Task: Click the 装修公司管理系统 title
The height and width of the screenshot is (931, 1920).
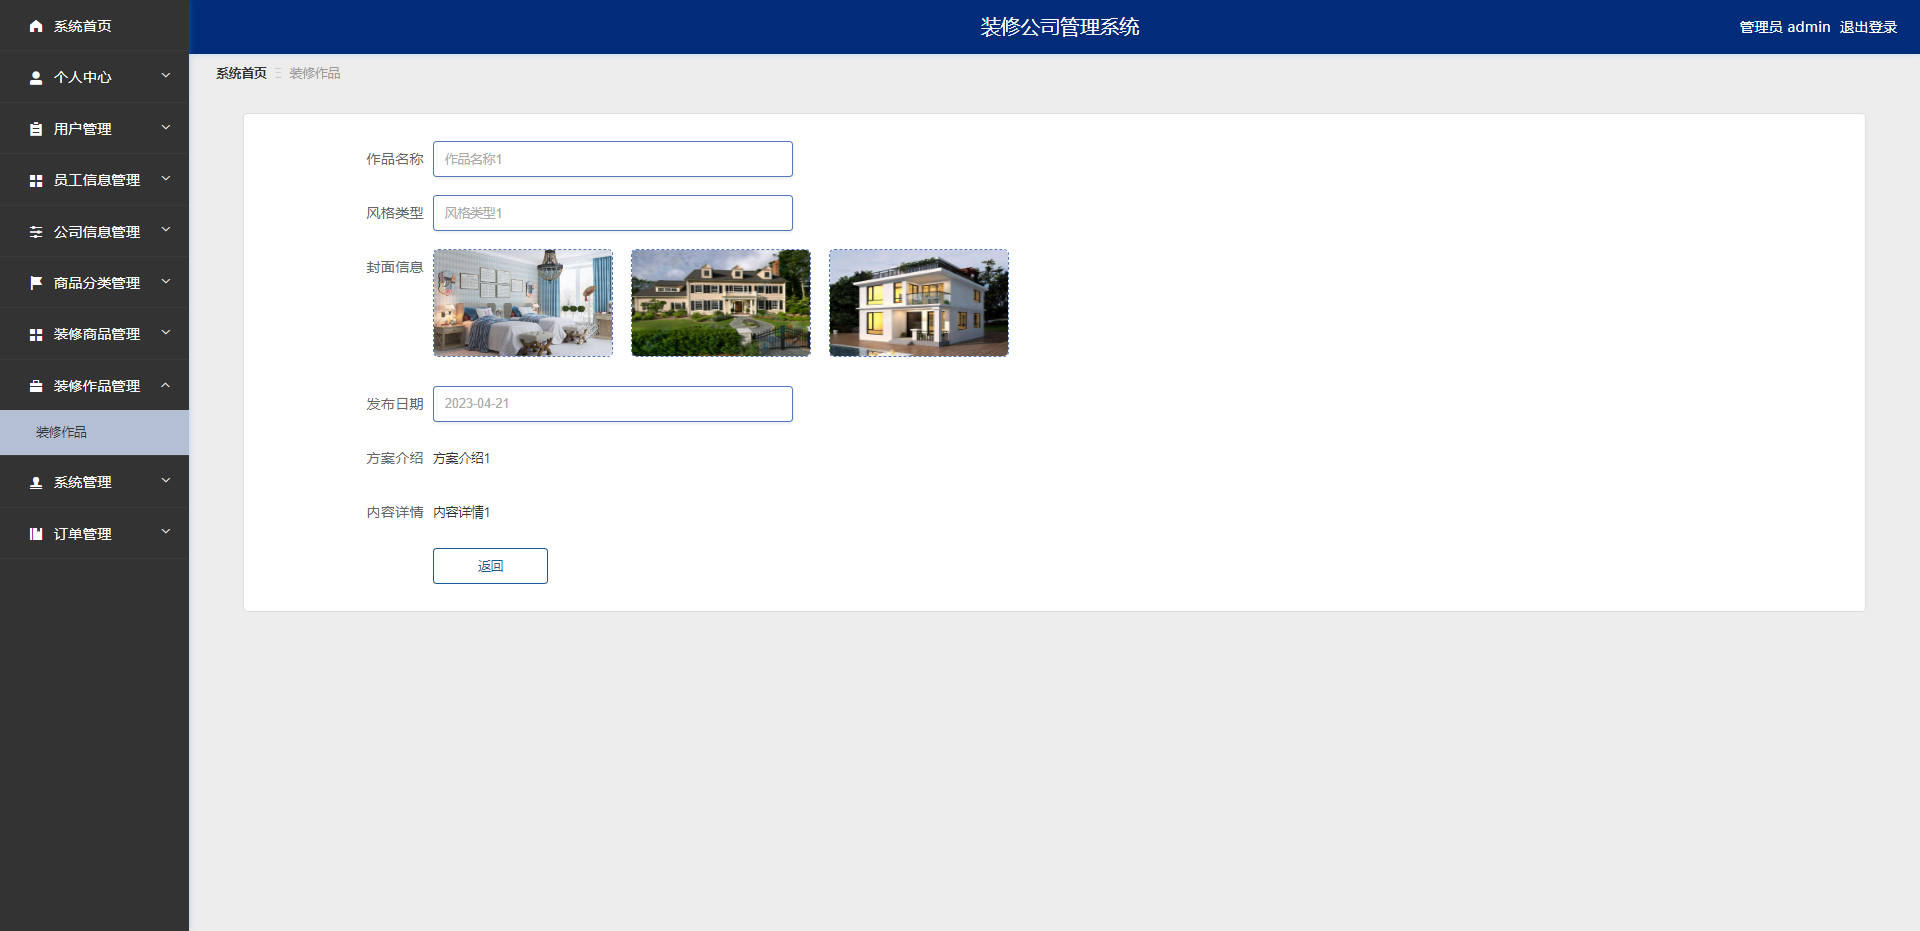Action: [x=1060, y=27]
